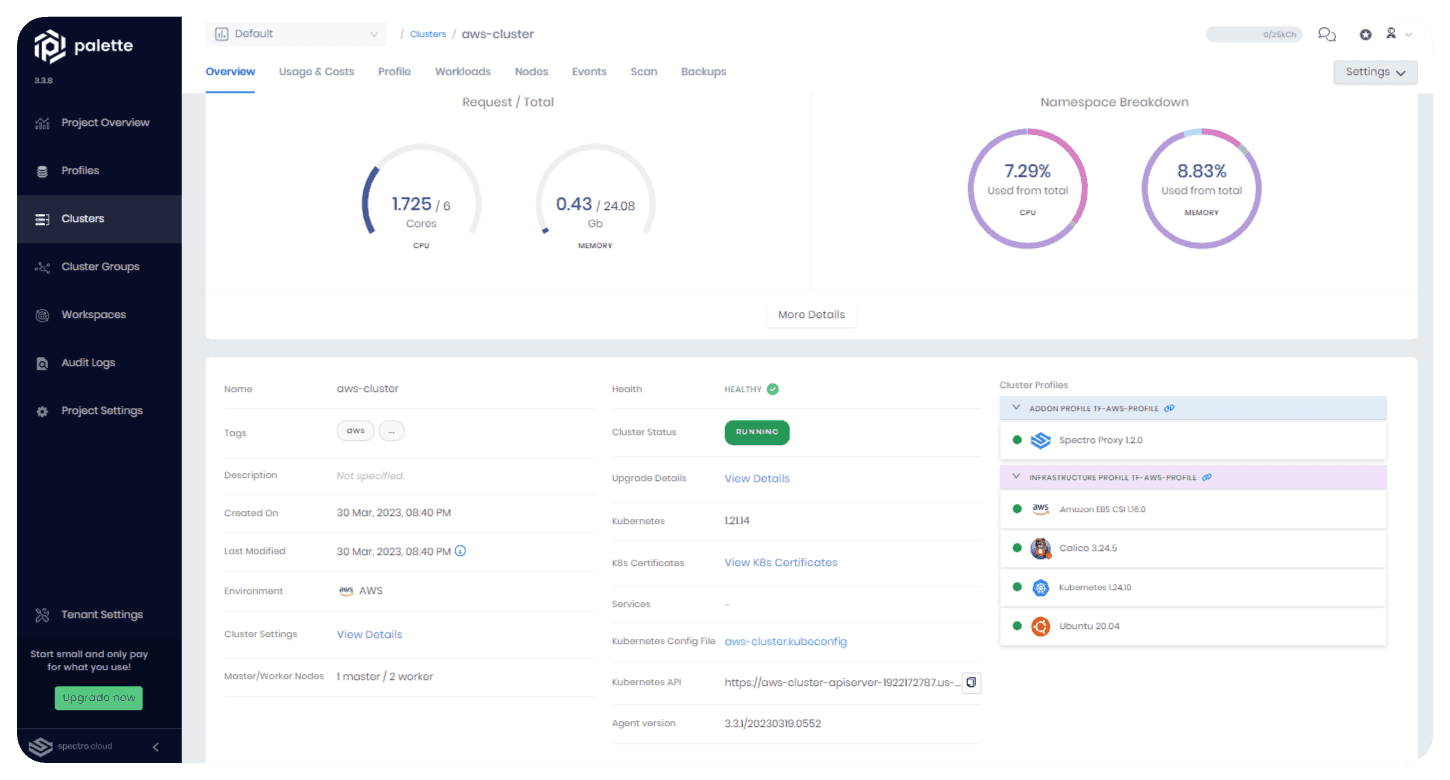The width and height of the screenshot is (1450, 780).
Task: Click the agent version 3.3.1/20230319.0552 value
Action: tap(772, 723)
